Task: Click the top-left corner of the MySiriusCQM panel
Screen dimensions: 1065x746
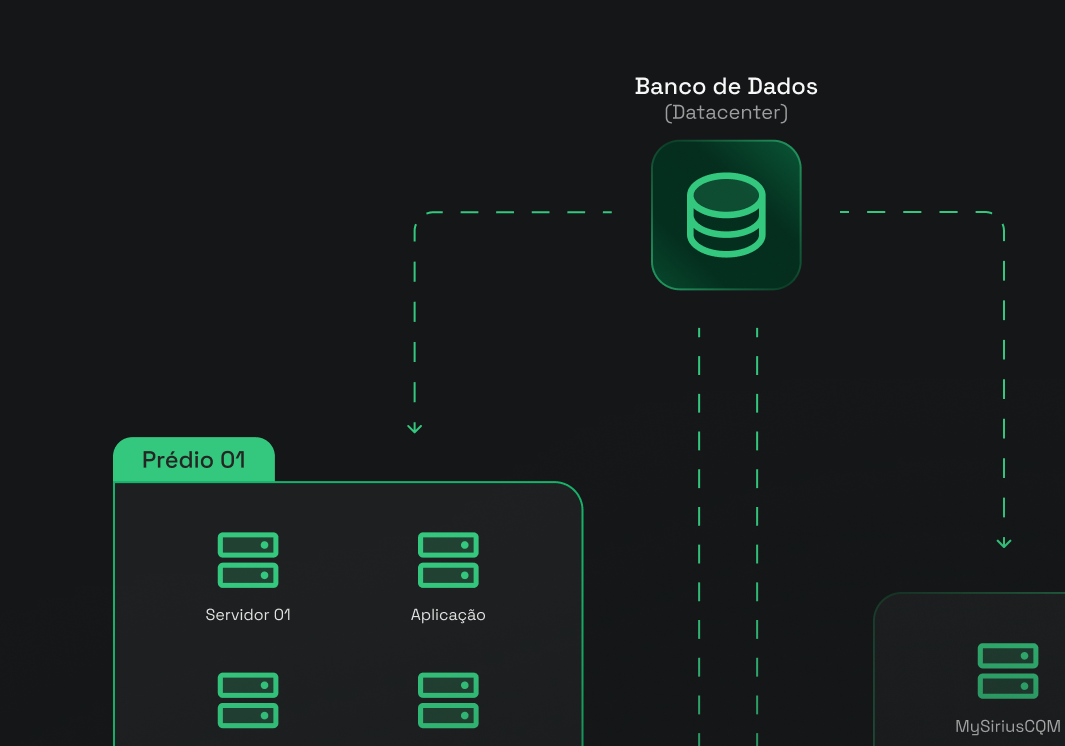Action: pos(880,600)
